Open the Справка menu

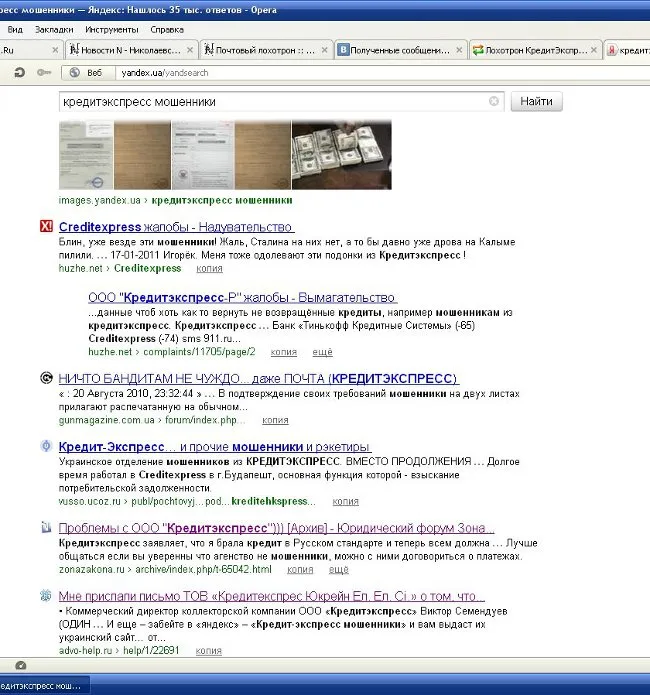167,30
